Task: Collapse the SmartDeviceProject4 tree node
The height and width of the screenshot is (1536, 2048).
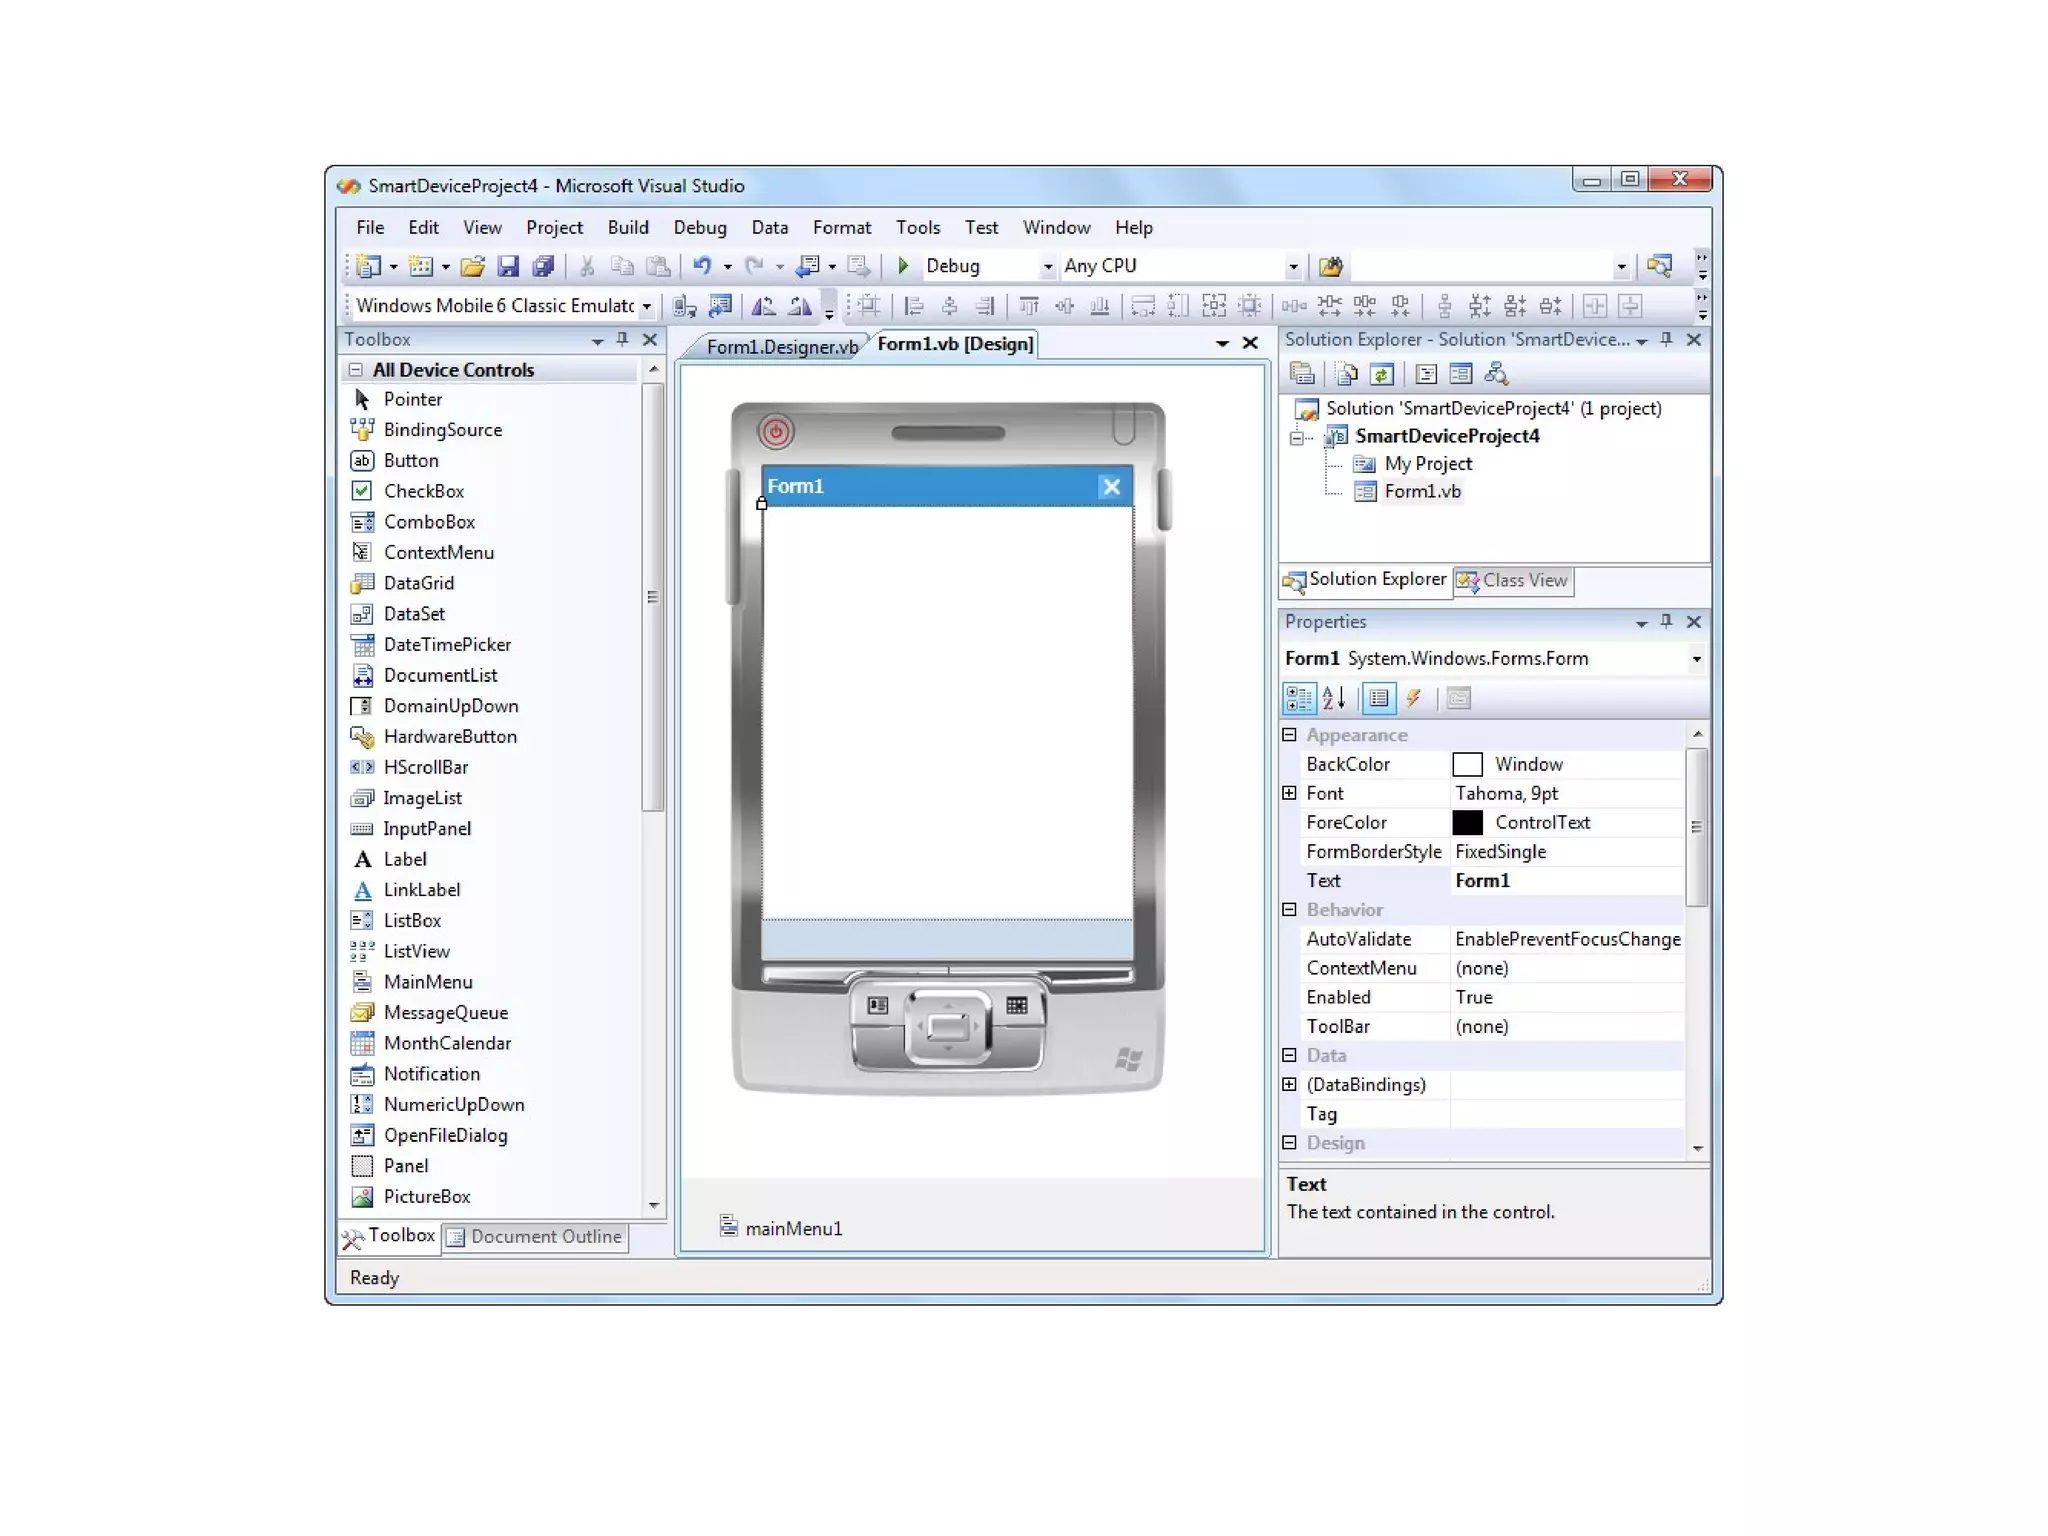Action: (1297, 437)
